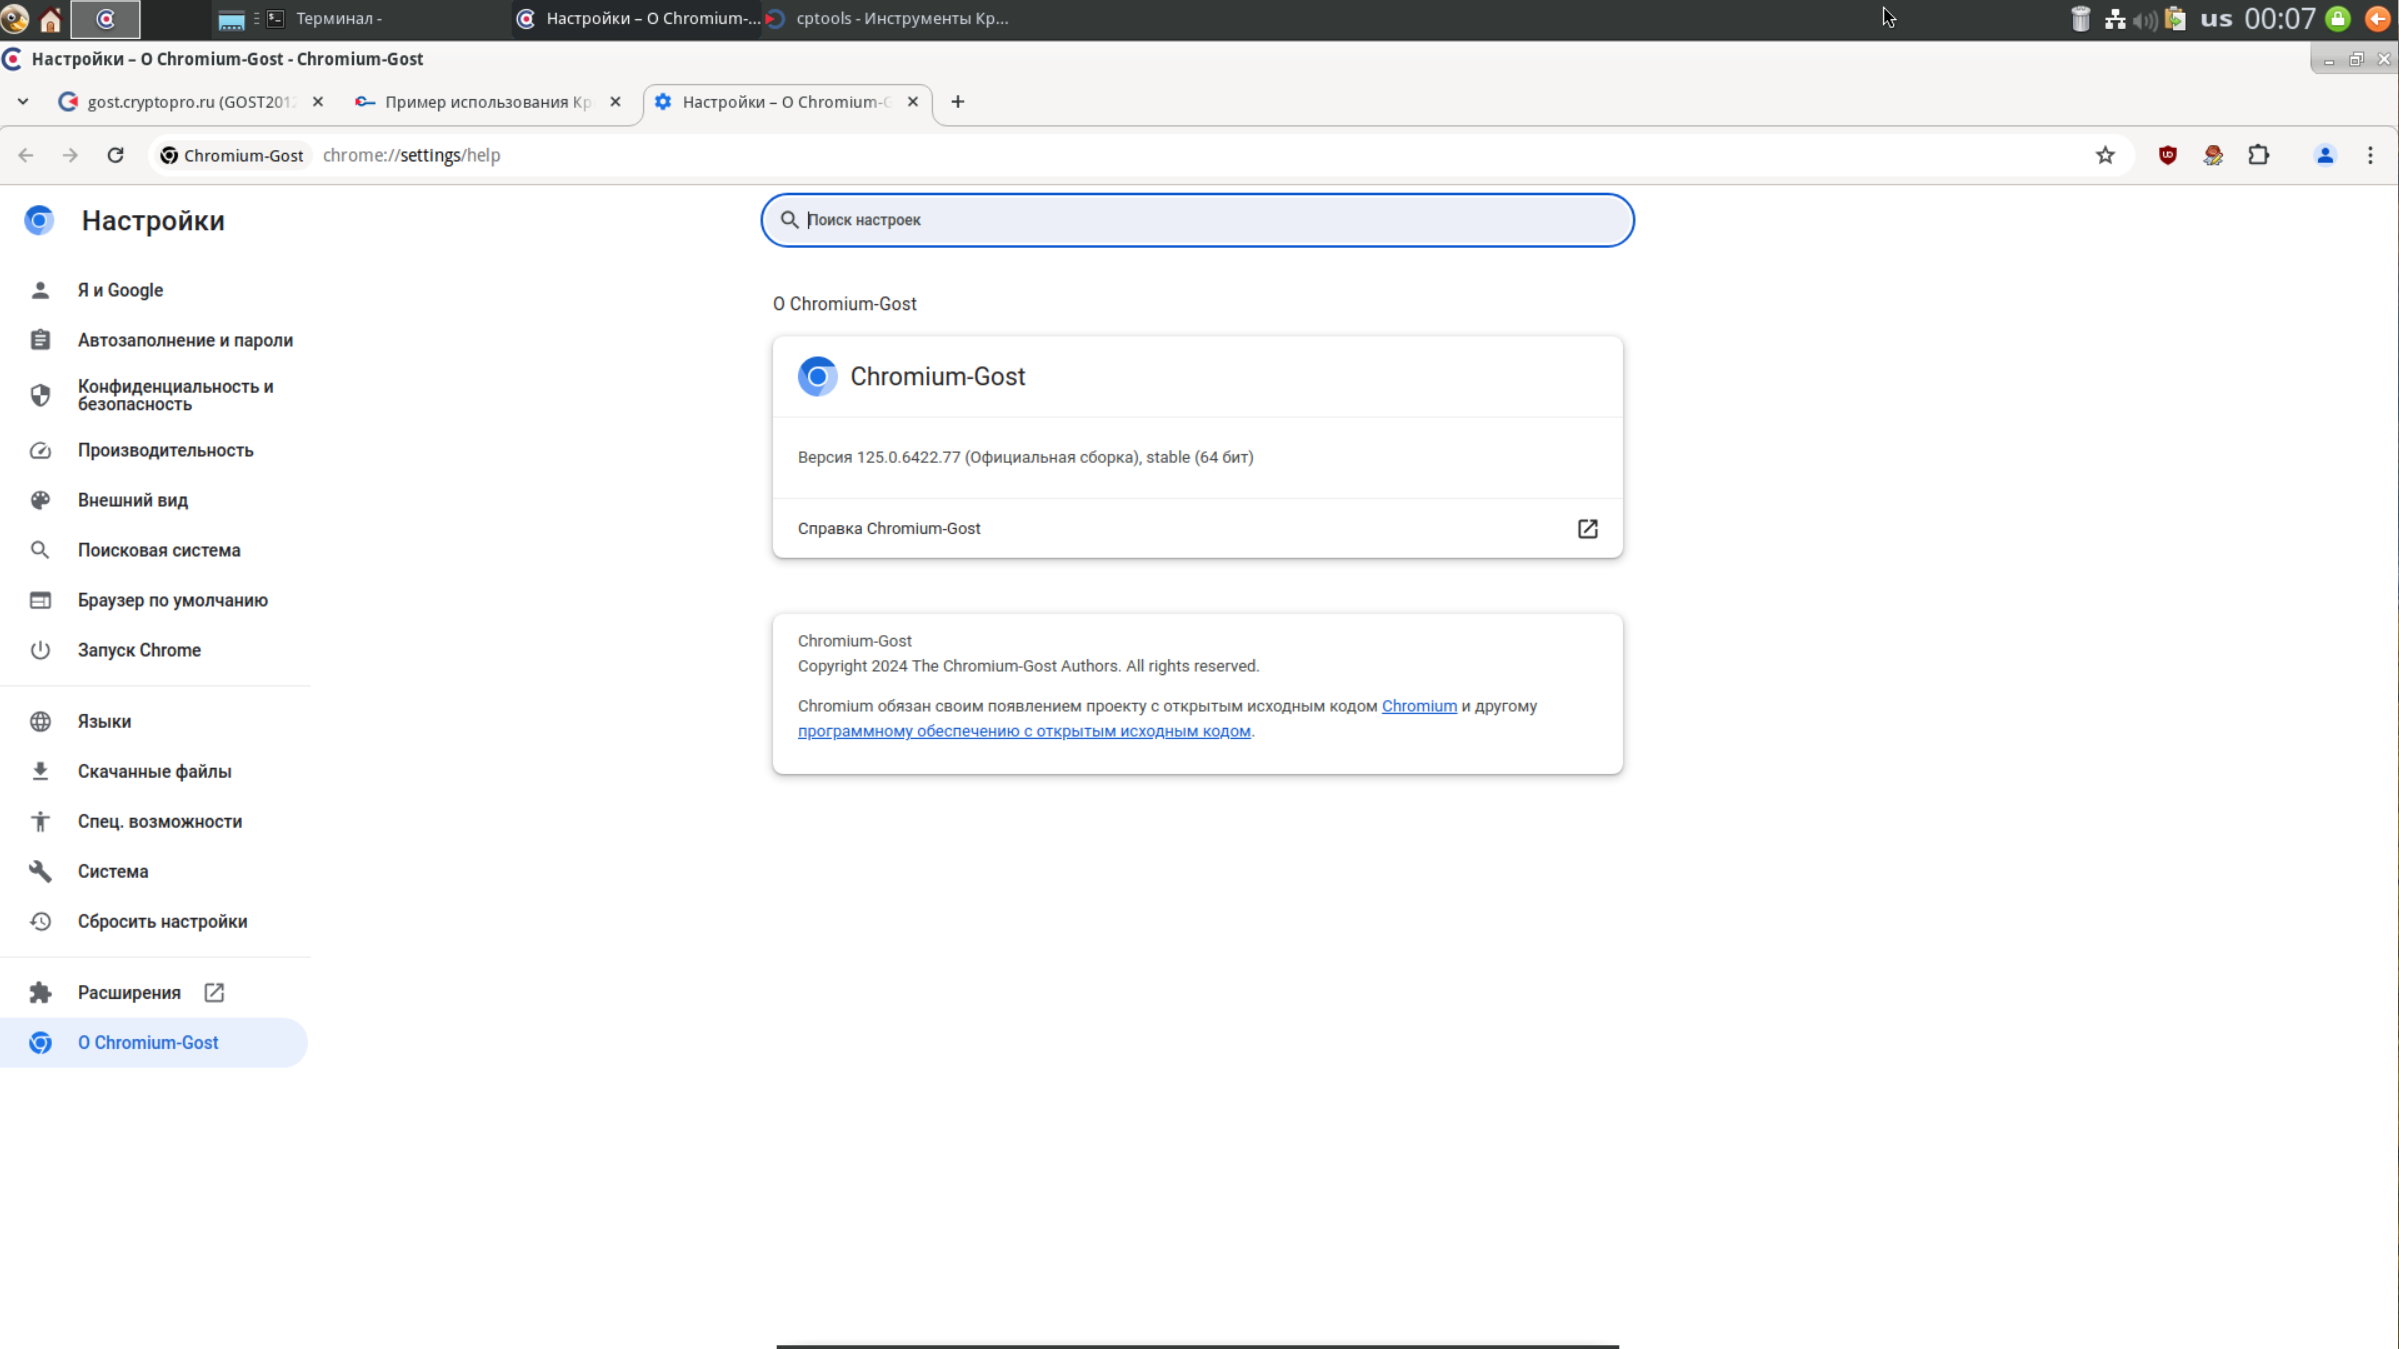Bookmark this page with star icon
The height and width of the screenshot is (1349, 2399).
2105,155
